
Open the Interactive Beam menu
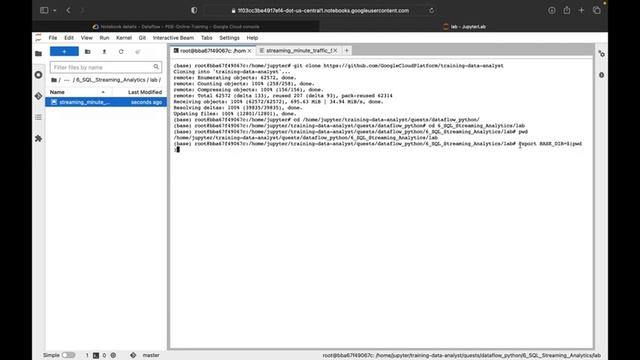pos(173,38)
